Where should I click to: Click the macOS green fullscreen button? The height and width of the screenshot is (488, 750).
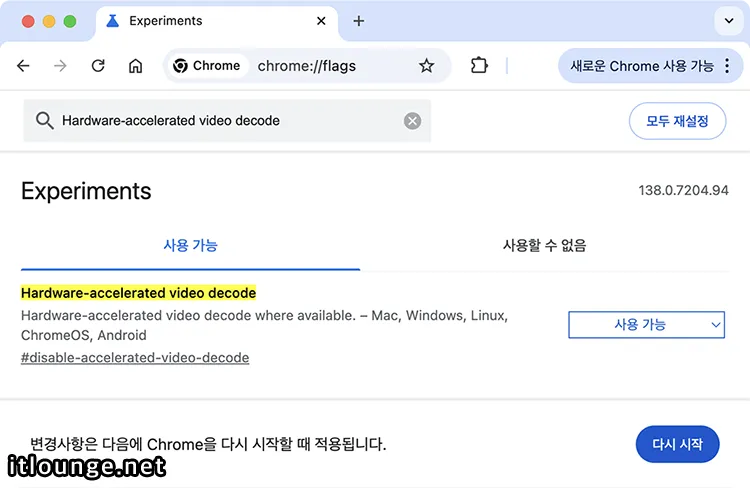(x=70, y=22)
